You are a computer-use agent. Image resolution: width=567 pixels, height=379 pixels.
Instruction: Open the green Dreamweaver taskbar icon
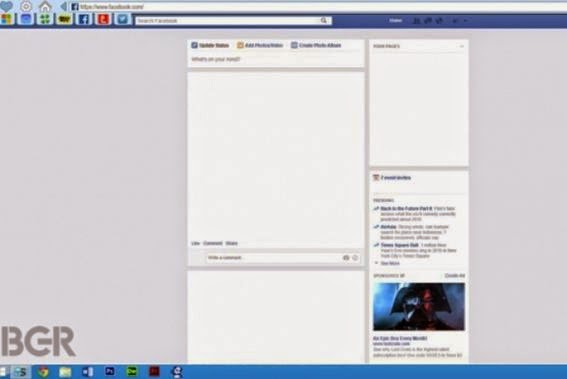[132, 371]
